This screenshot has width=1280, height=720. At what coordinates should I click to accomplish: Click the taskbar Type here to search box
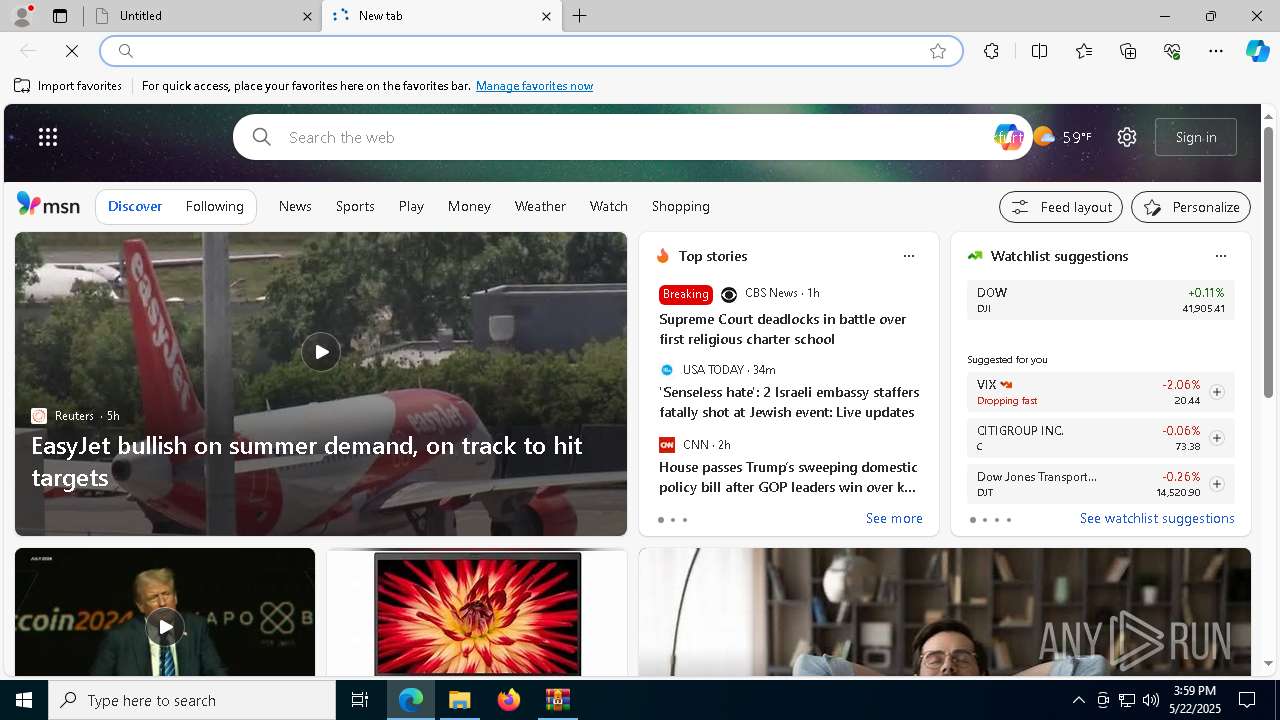tap(192, 700)
